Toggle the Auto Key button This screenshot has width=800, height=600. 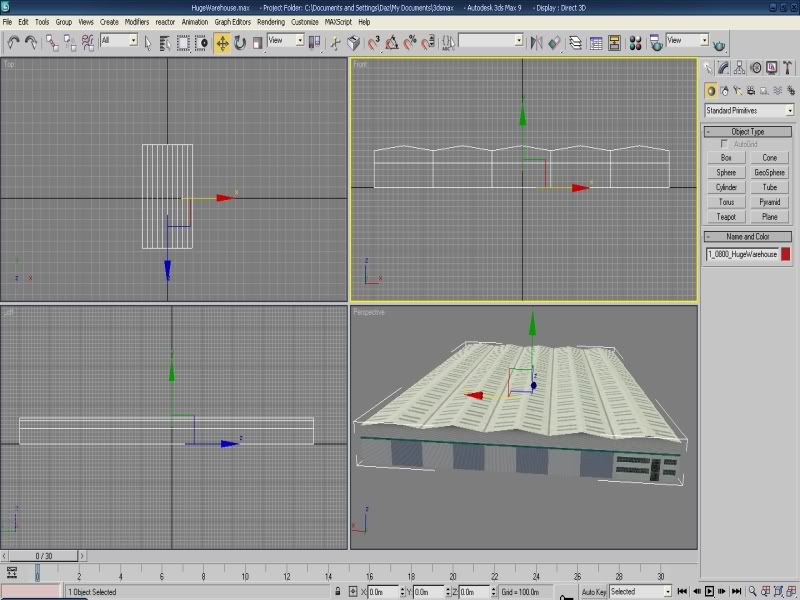tap(593, 591)
